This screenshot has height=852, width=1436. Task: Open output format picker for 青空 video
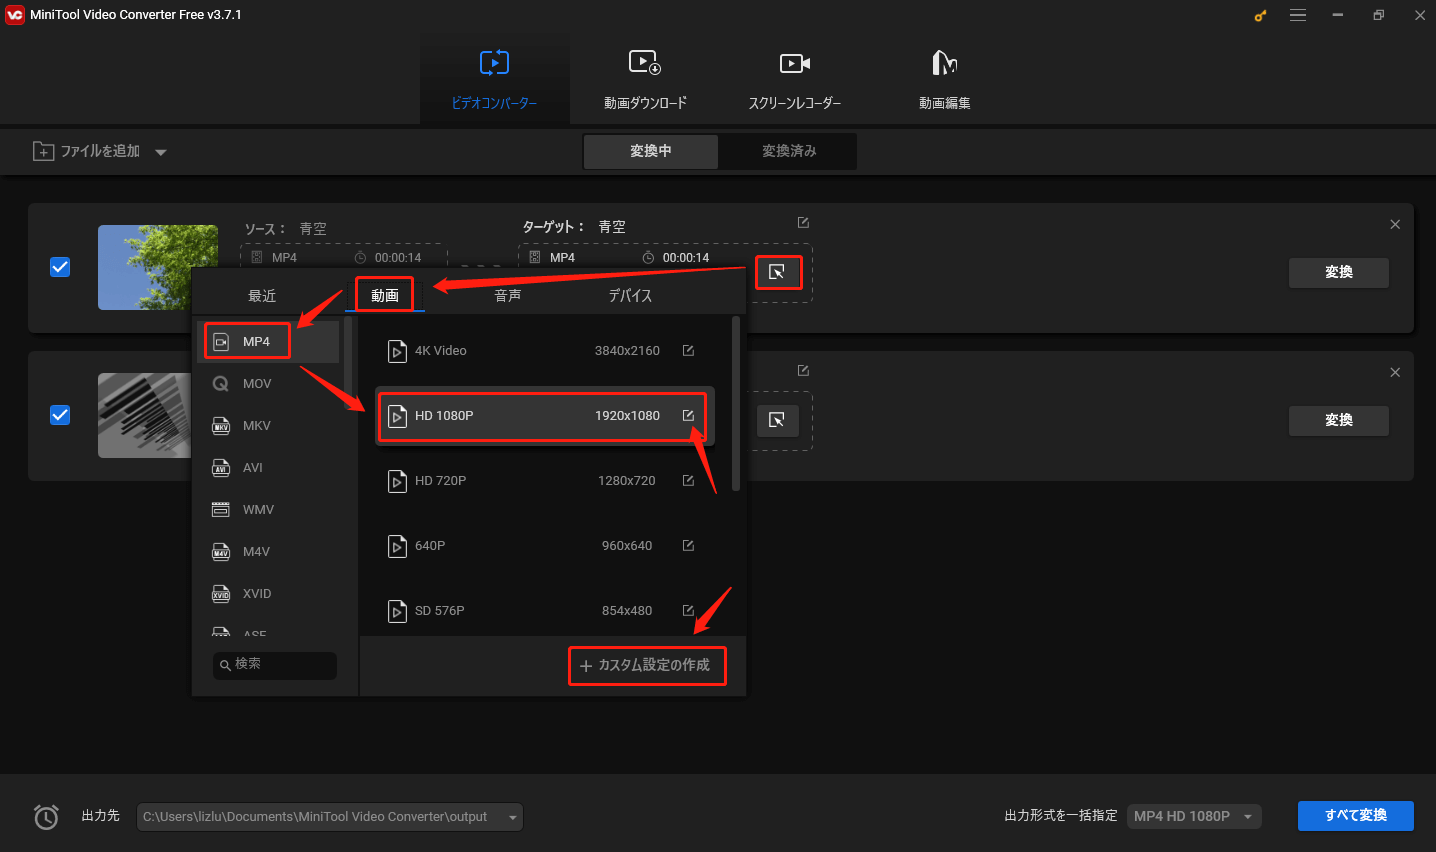[x=777, y=272]
